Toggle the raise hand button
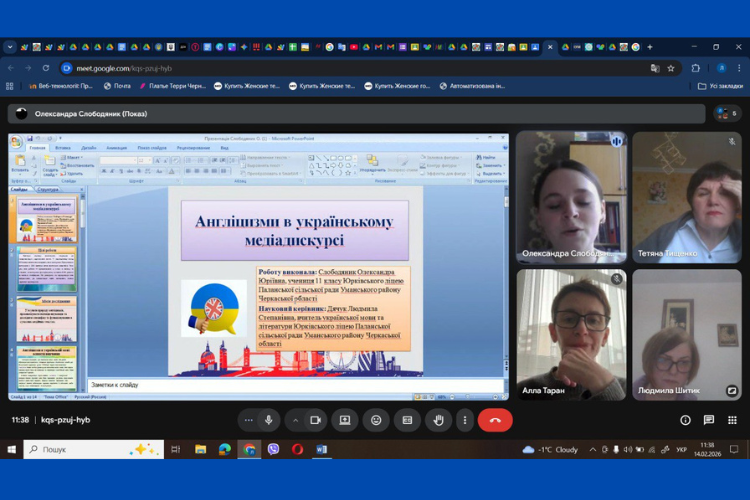 (x=438, y=420)
